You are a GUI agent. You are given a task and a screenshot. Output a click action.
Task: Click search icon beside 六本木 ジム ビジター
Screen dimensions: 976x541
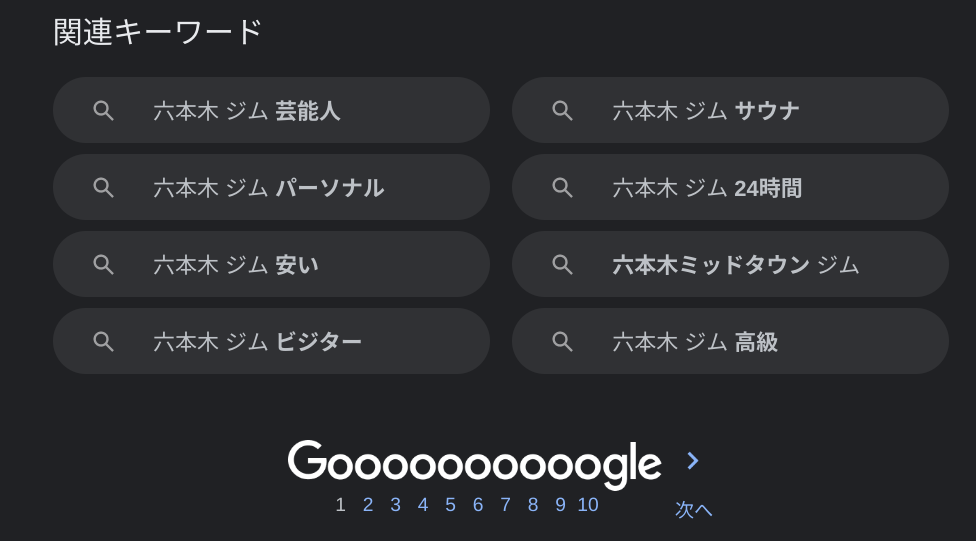point(103,341)
